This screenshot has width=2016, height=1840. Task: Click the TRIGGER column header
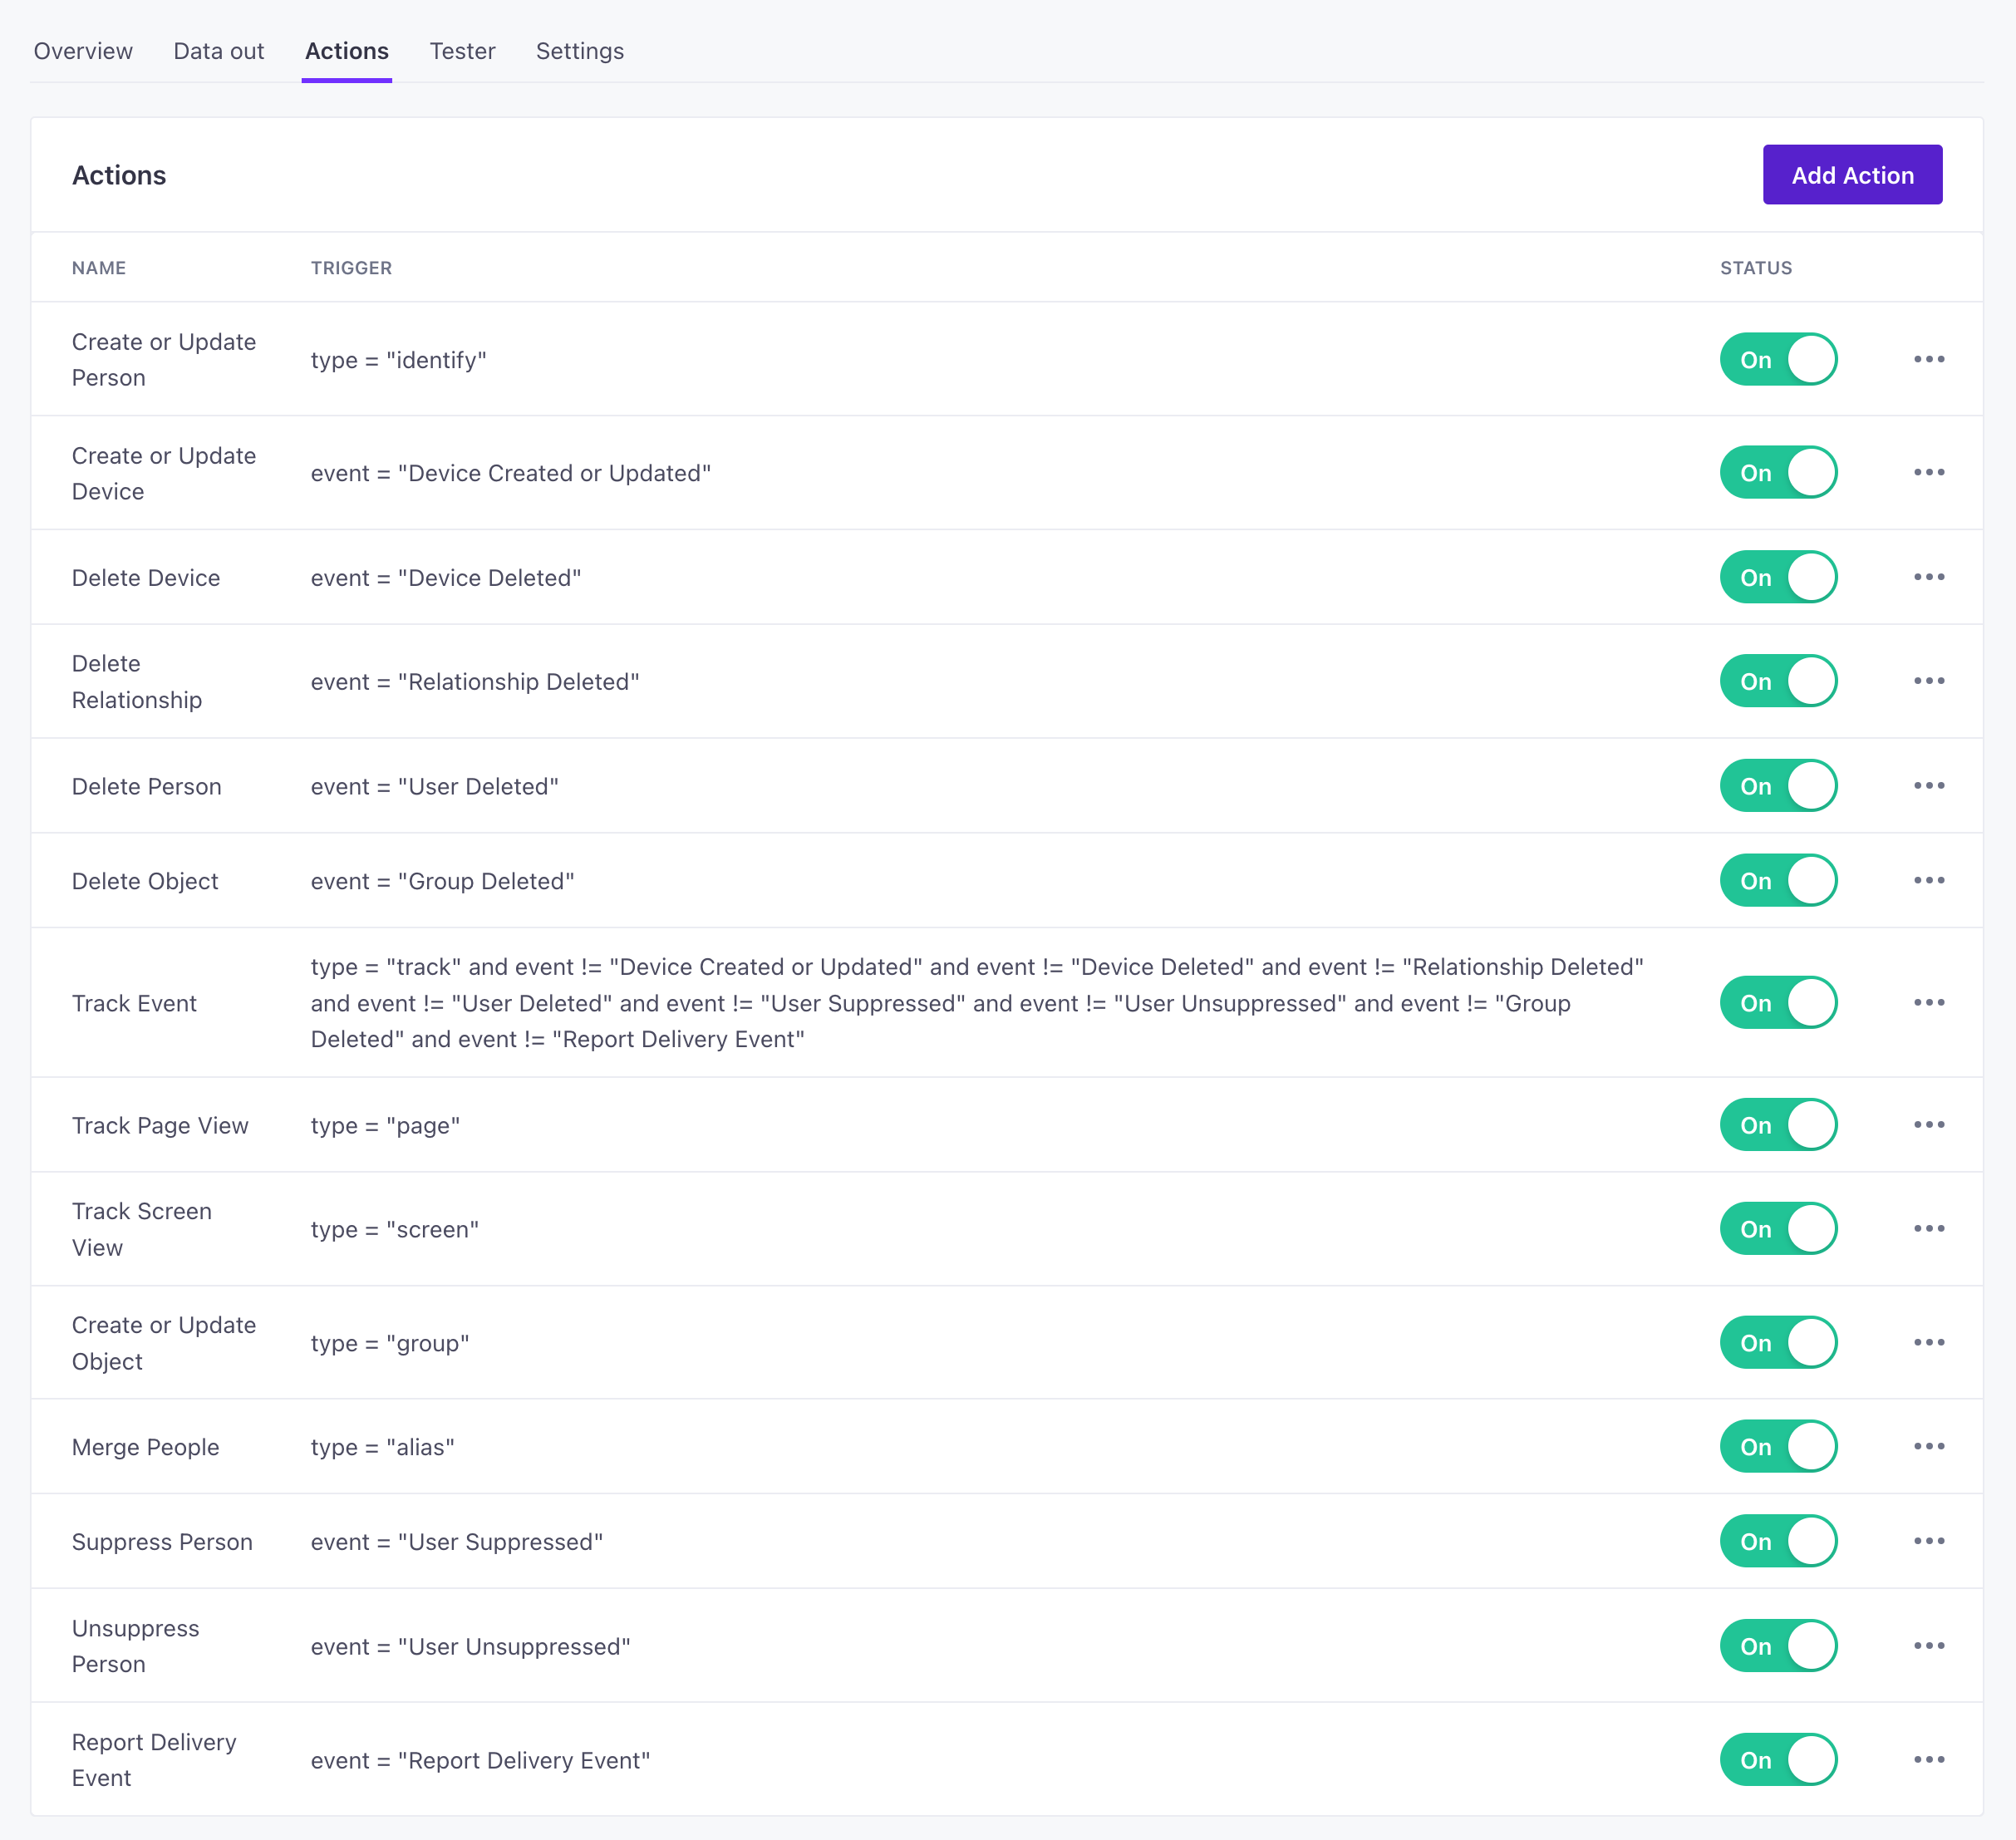coord(351,268)
